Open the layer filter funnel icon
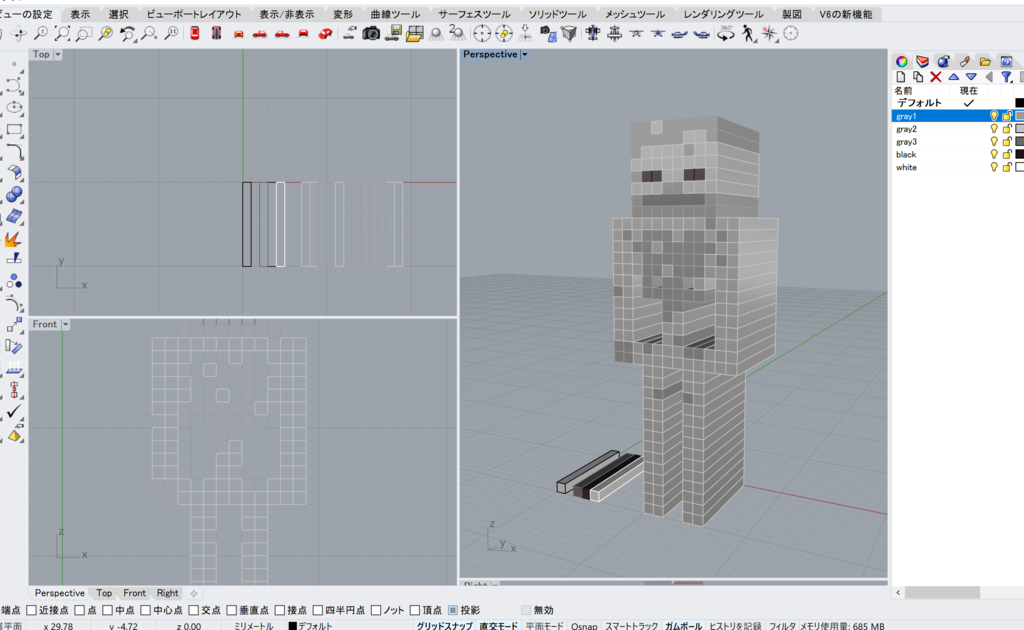 1007,77
